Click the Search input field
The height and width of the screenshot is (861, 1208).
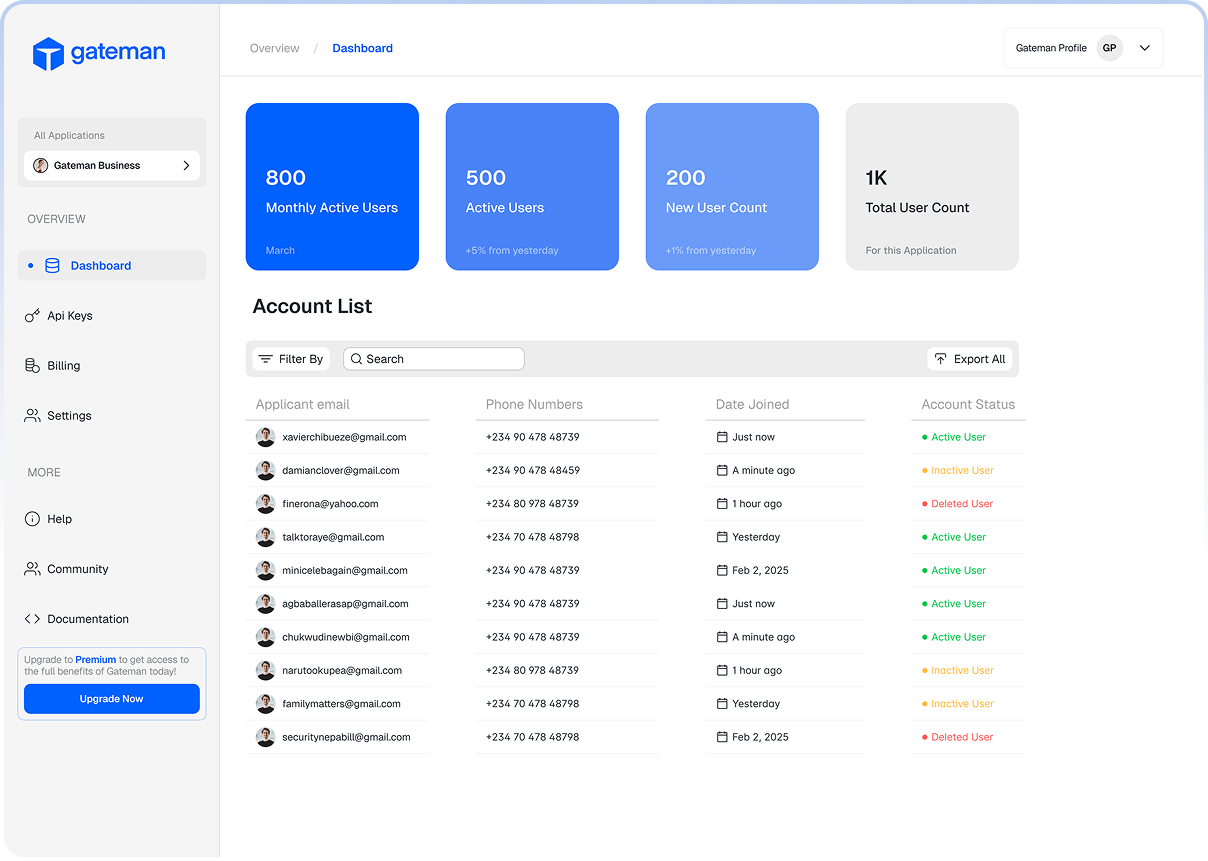click(434, 359)
